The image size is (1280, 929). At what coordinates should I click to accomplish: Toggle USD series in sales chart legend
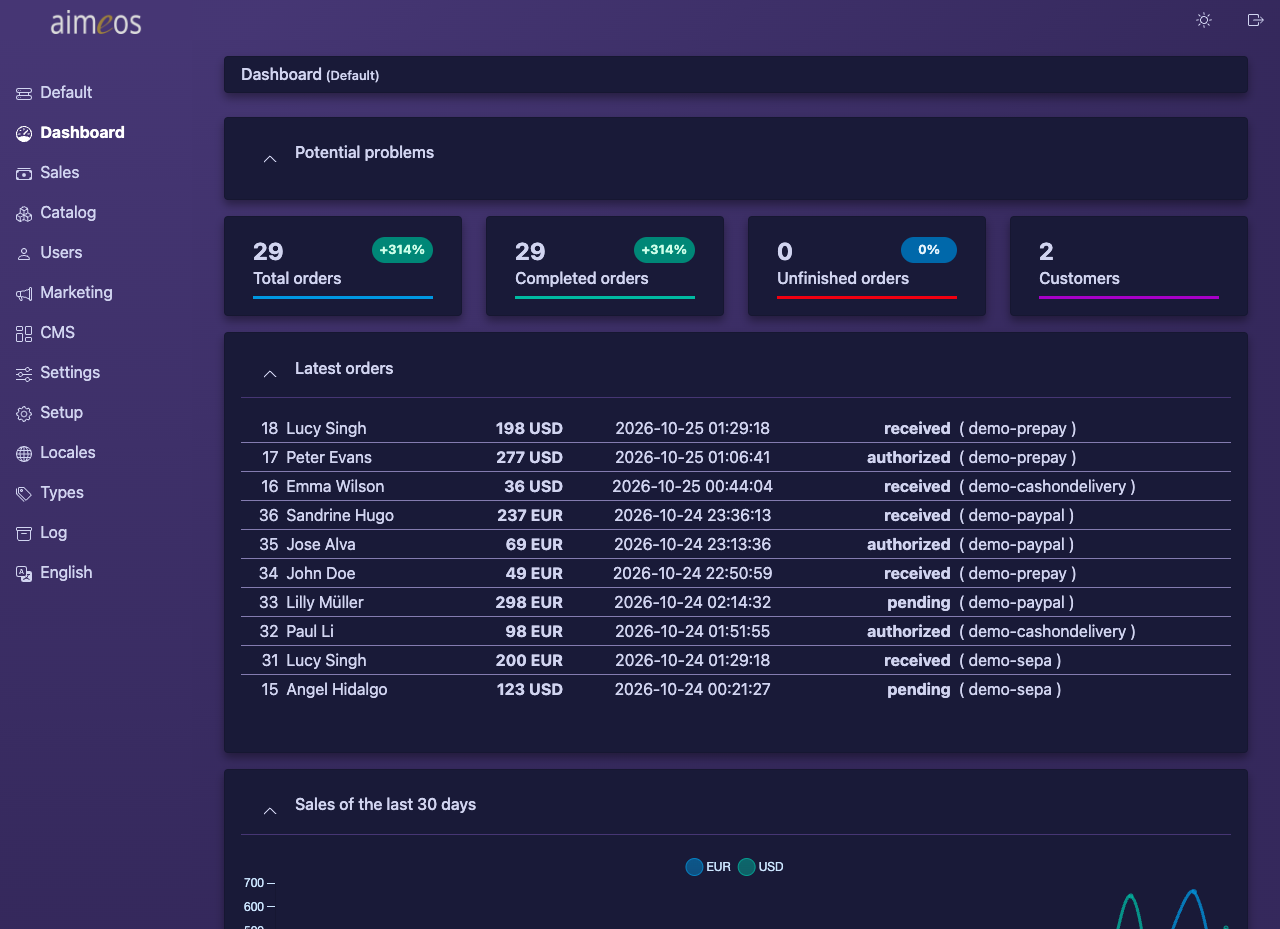coord(761,867)
